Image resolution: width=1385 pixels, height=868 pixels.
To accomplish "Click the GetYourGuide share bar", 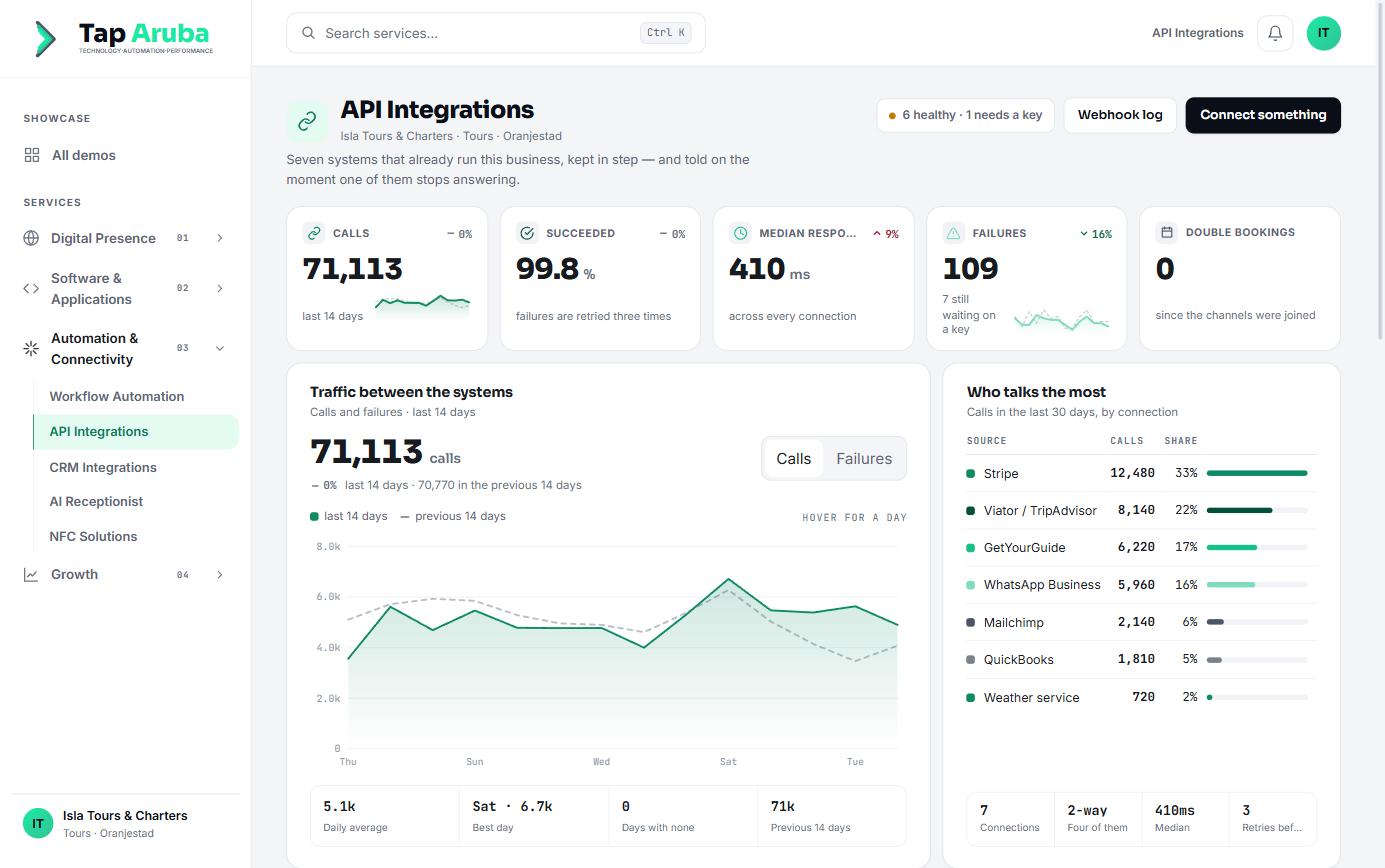I will point(1257,547).
